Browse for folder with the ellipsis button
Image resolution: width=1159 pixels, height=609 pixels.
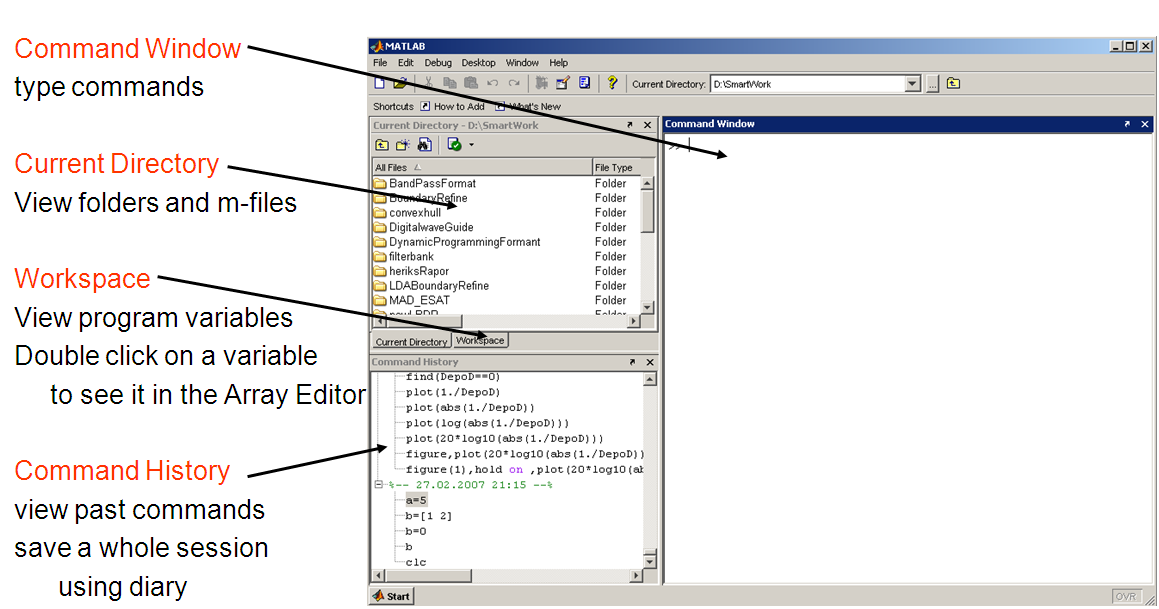point(933,84)
